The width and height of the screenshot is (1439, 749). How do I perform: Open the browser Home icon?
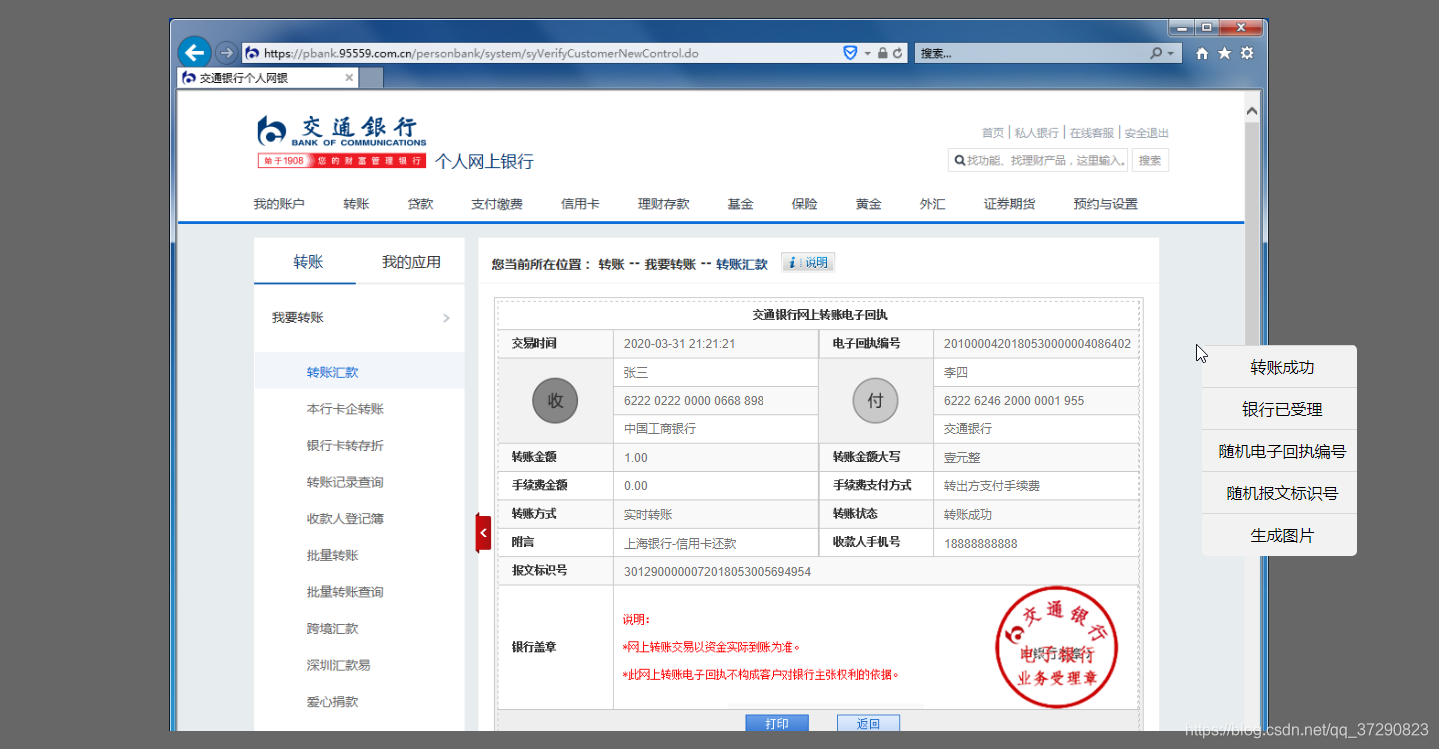pos(1202,53)
